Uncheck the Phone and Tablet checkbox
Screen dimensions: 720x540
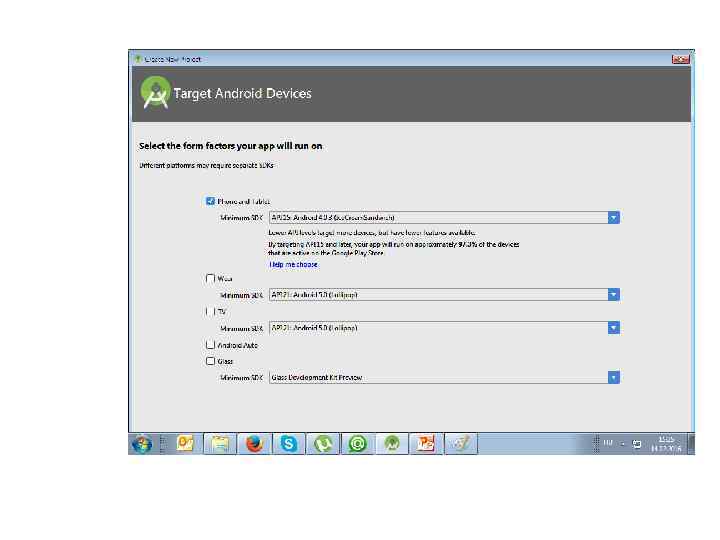(210, 201)
